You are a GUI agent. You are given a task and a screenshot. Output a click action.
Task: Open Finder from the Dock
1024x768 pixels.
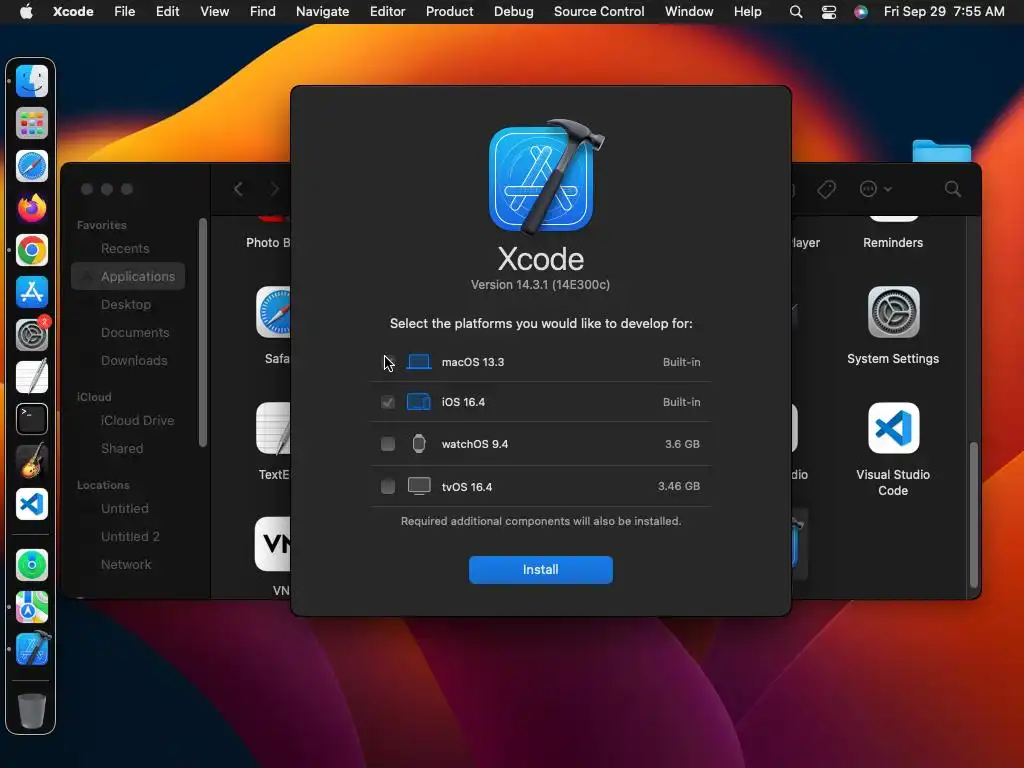tap(31, 81)
